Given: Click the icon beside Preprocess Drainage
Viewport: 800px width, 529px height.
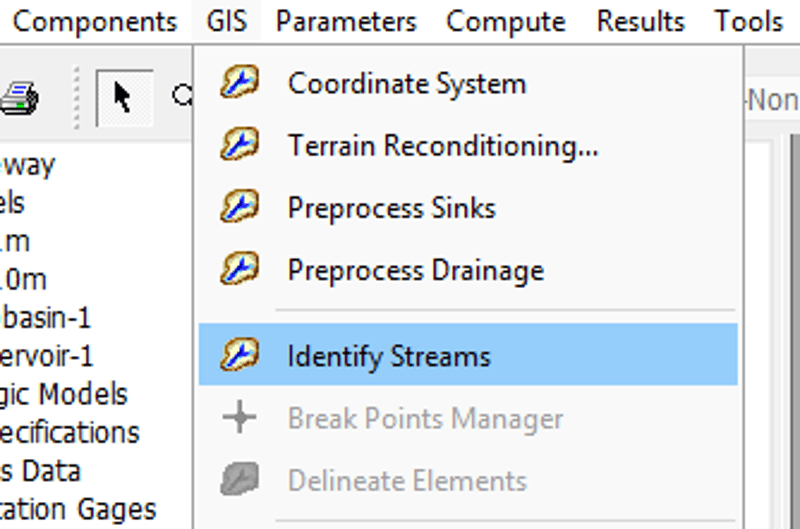Looking at the screenshot, I should tap(240, 270).
